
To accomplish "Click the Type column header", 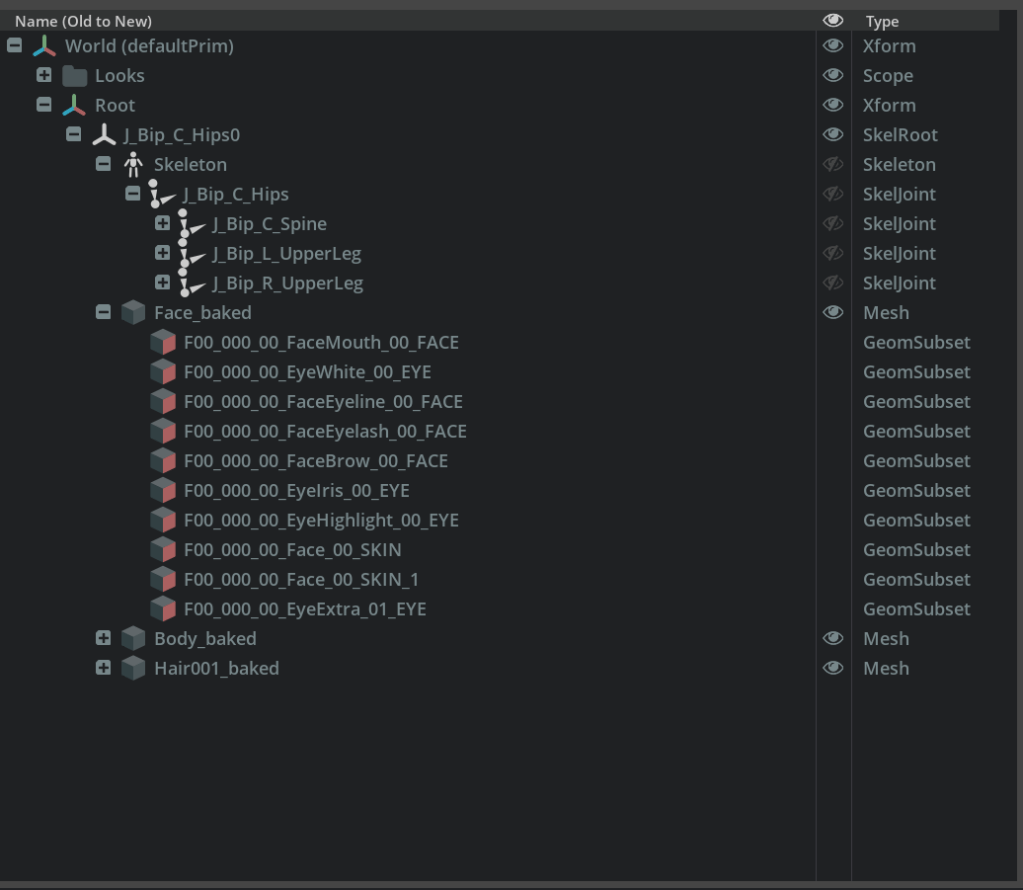I will [882, 21].
